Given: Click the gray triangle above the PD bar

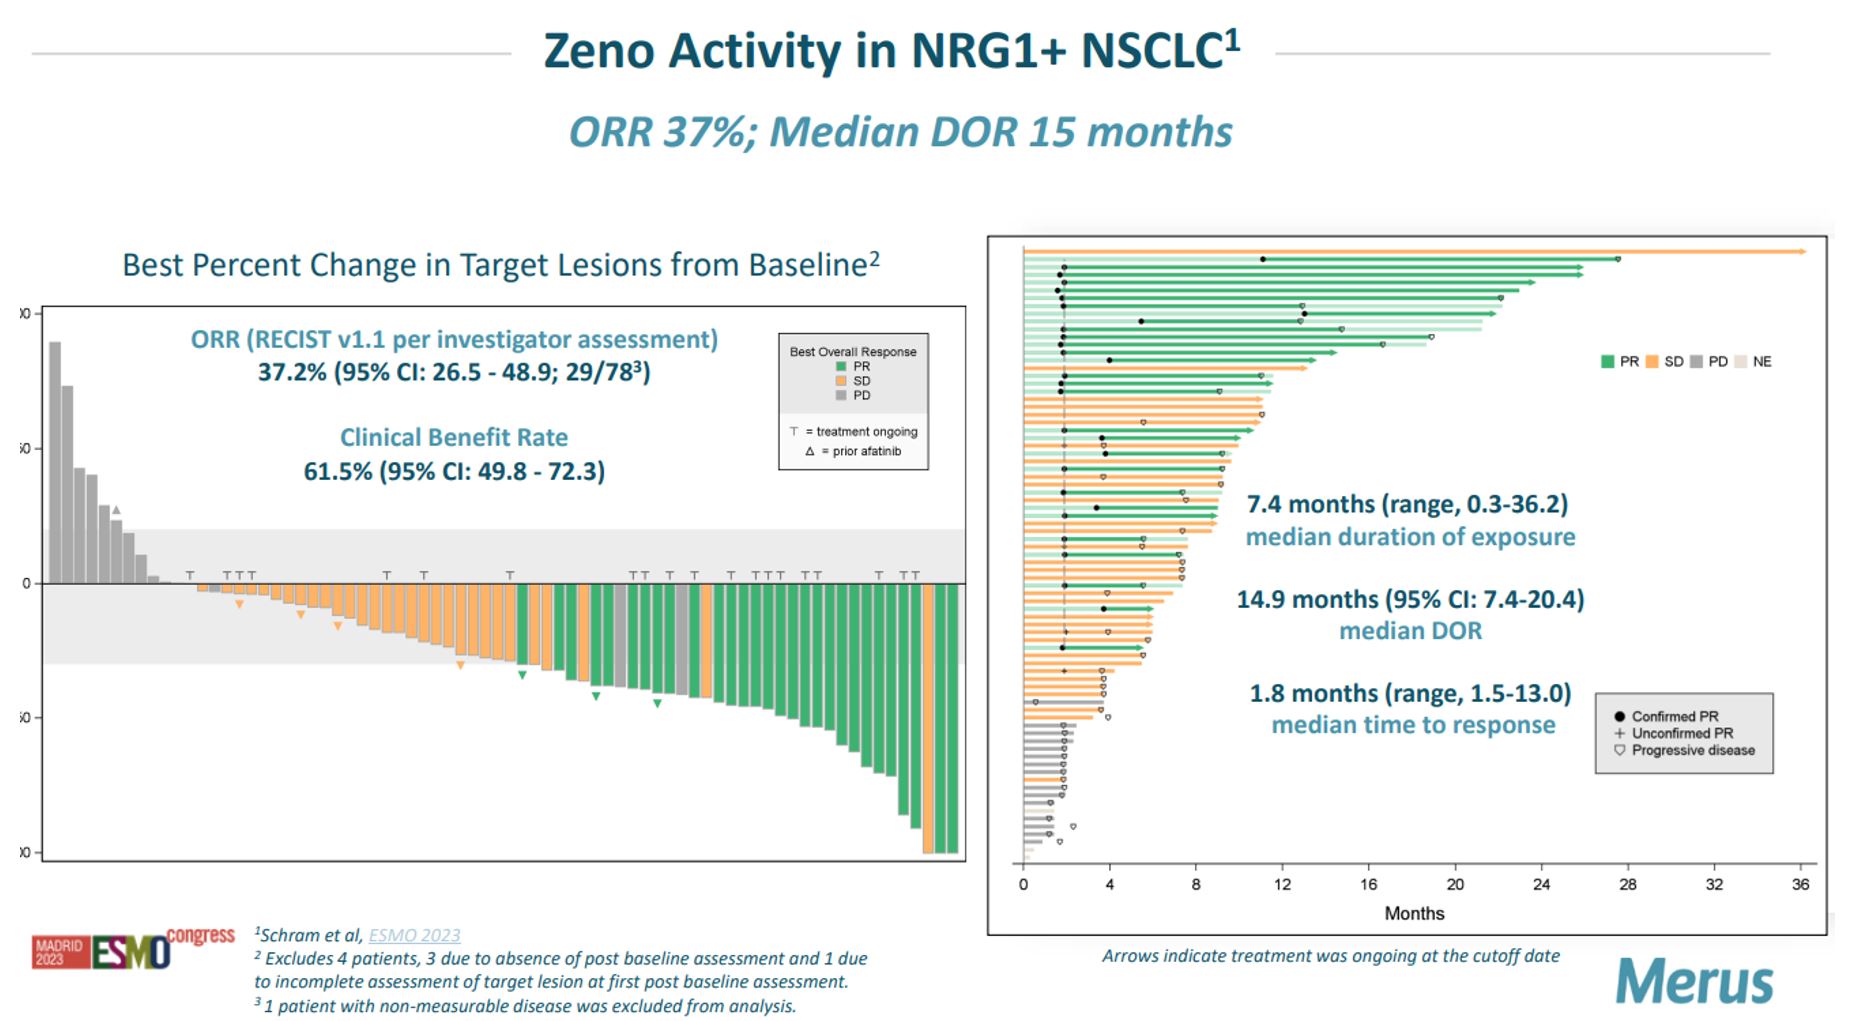Looking at the screenshot, I should 117,510.
